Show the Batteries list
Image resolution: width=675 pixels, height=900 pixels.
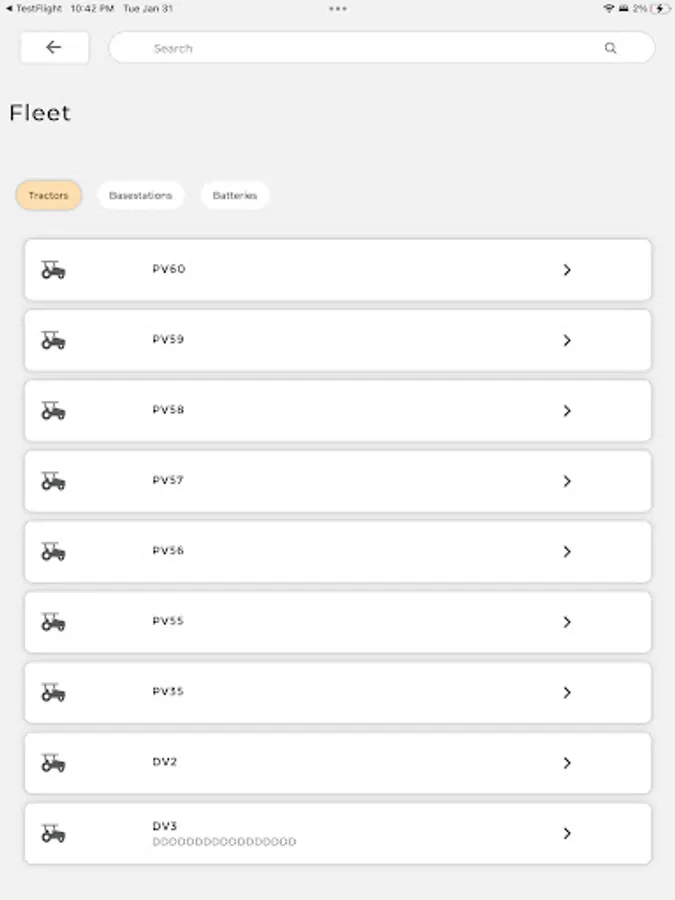pos(235,196)
